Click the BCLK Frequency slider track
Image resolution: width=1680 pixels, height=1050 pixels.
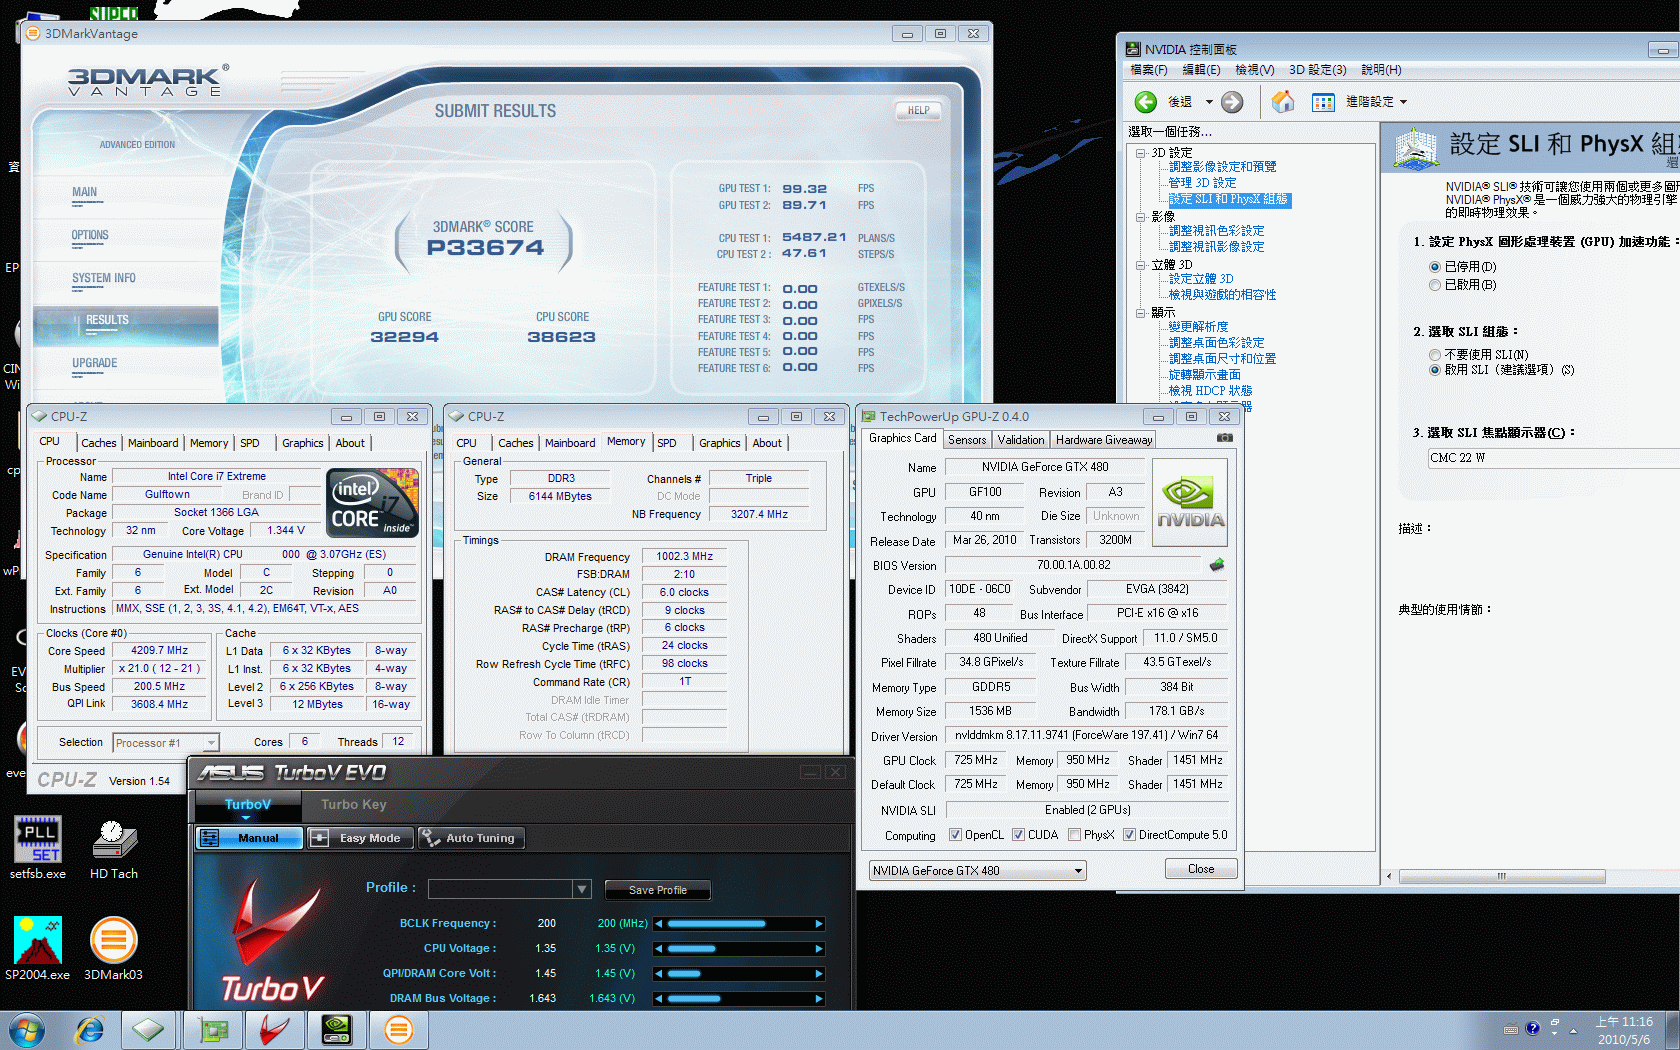click(x=740, y=924)
